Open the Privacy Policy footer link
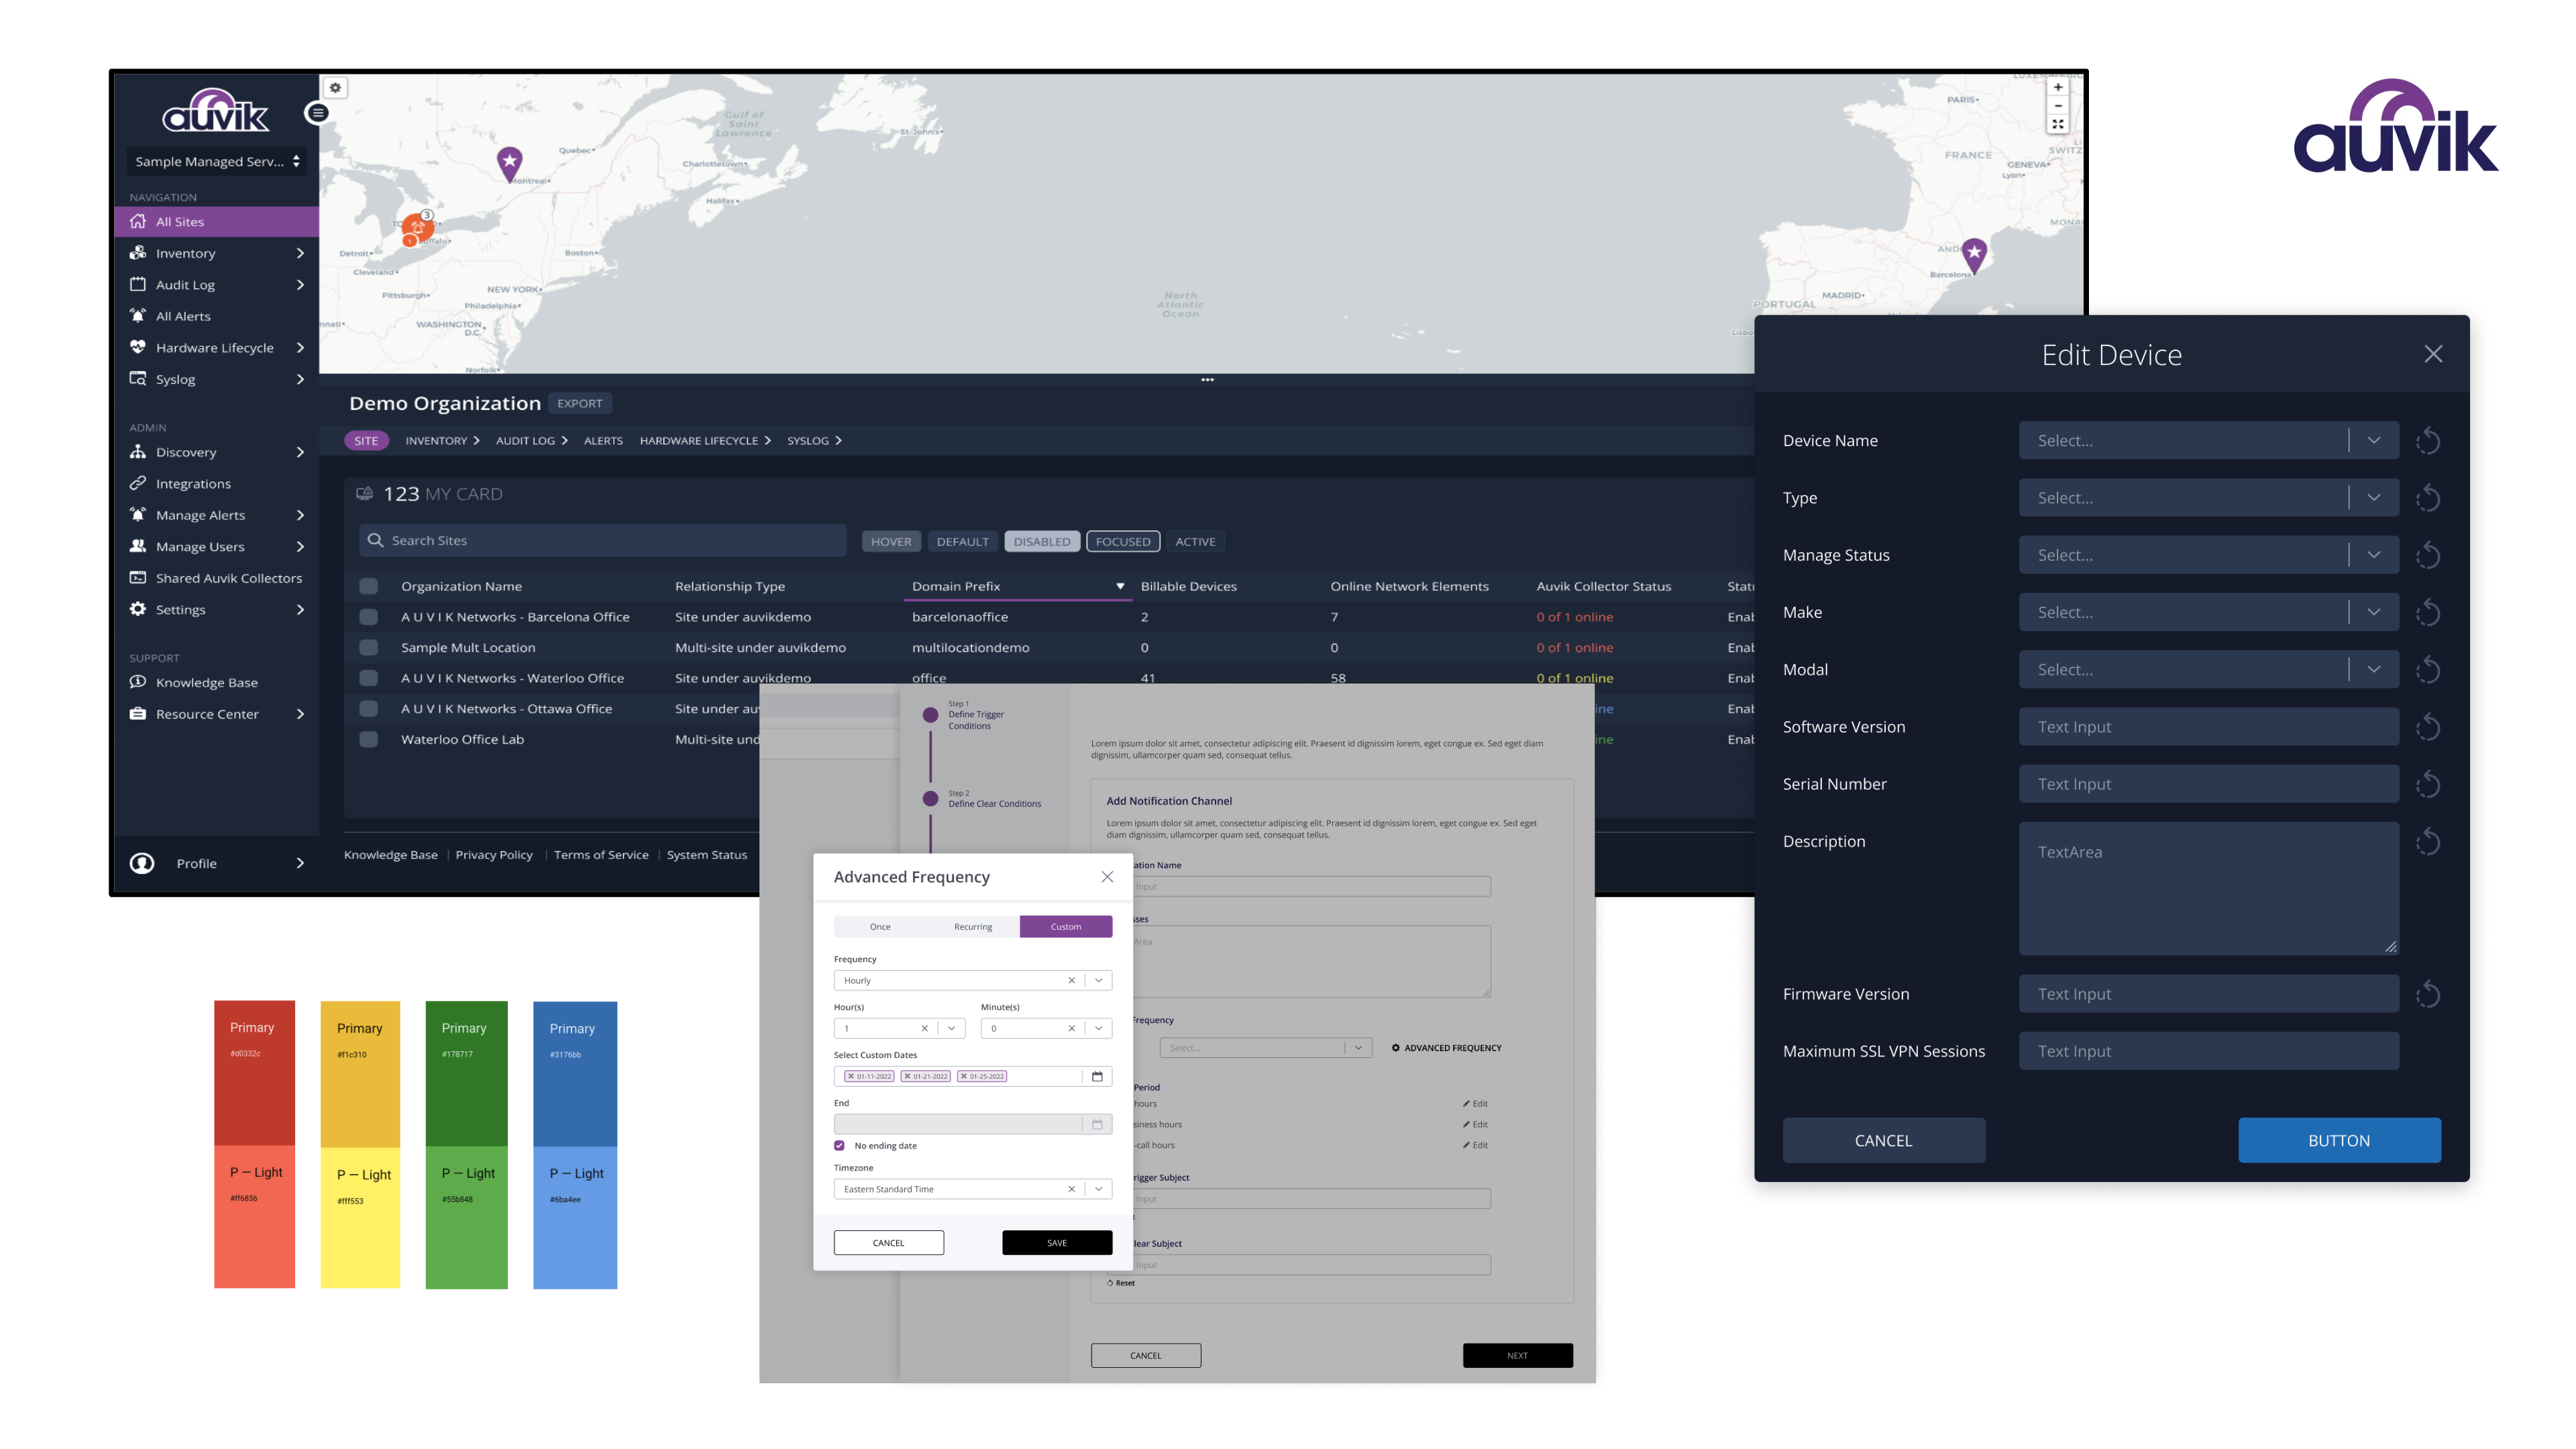 [494, 855]
